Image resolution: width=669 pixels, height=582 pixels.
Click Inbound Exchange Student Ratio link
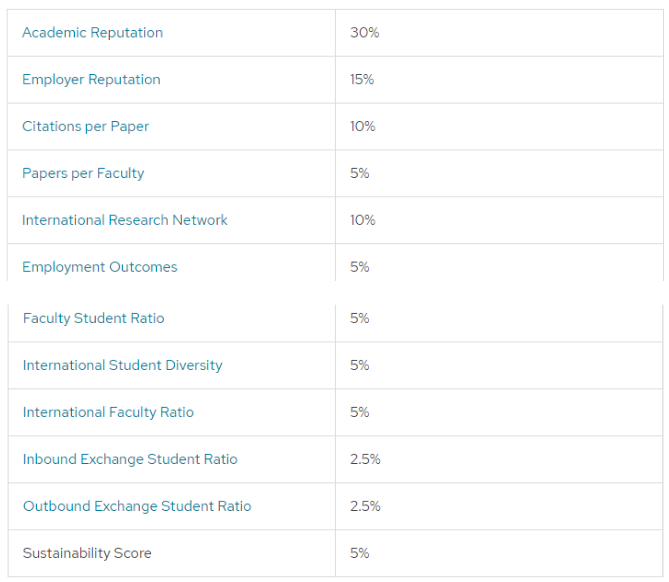130,459
